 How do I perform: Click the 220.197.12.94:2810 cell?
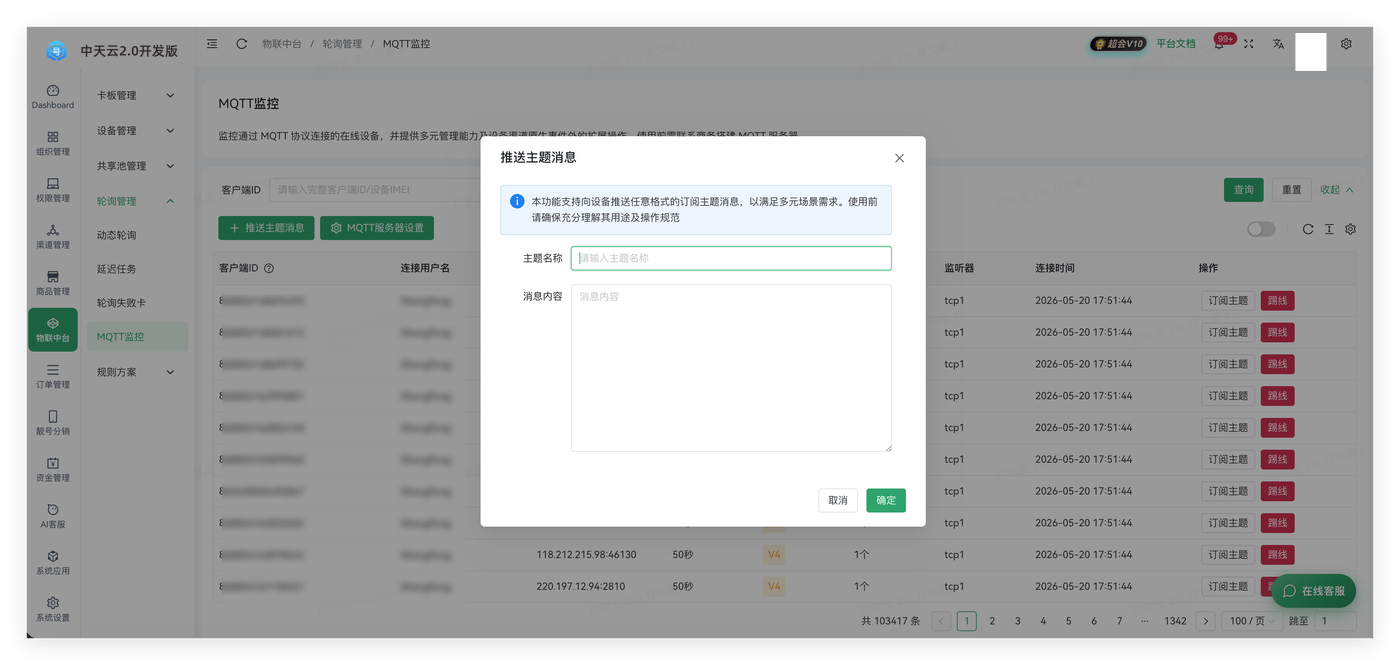580,586
